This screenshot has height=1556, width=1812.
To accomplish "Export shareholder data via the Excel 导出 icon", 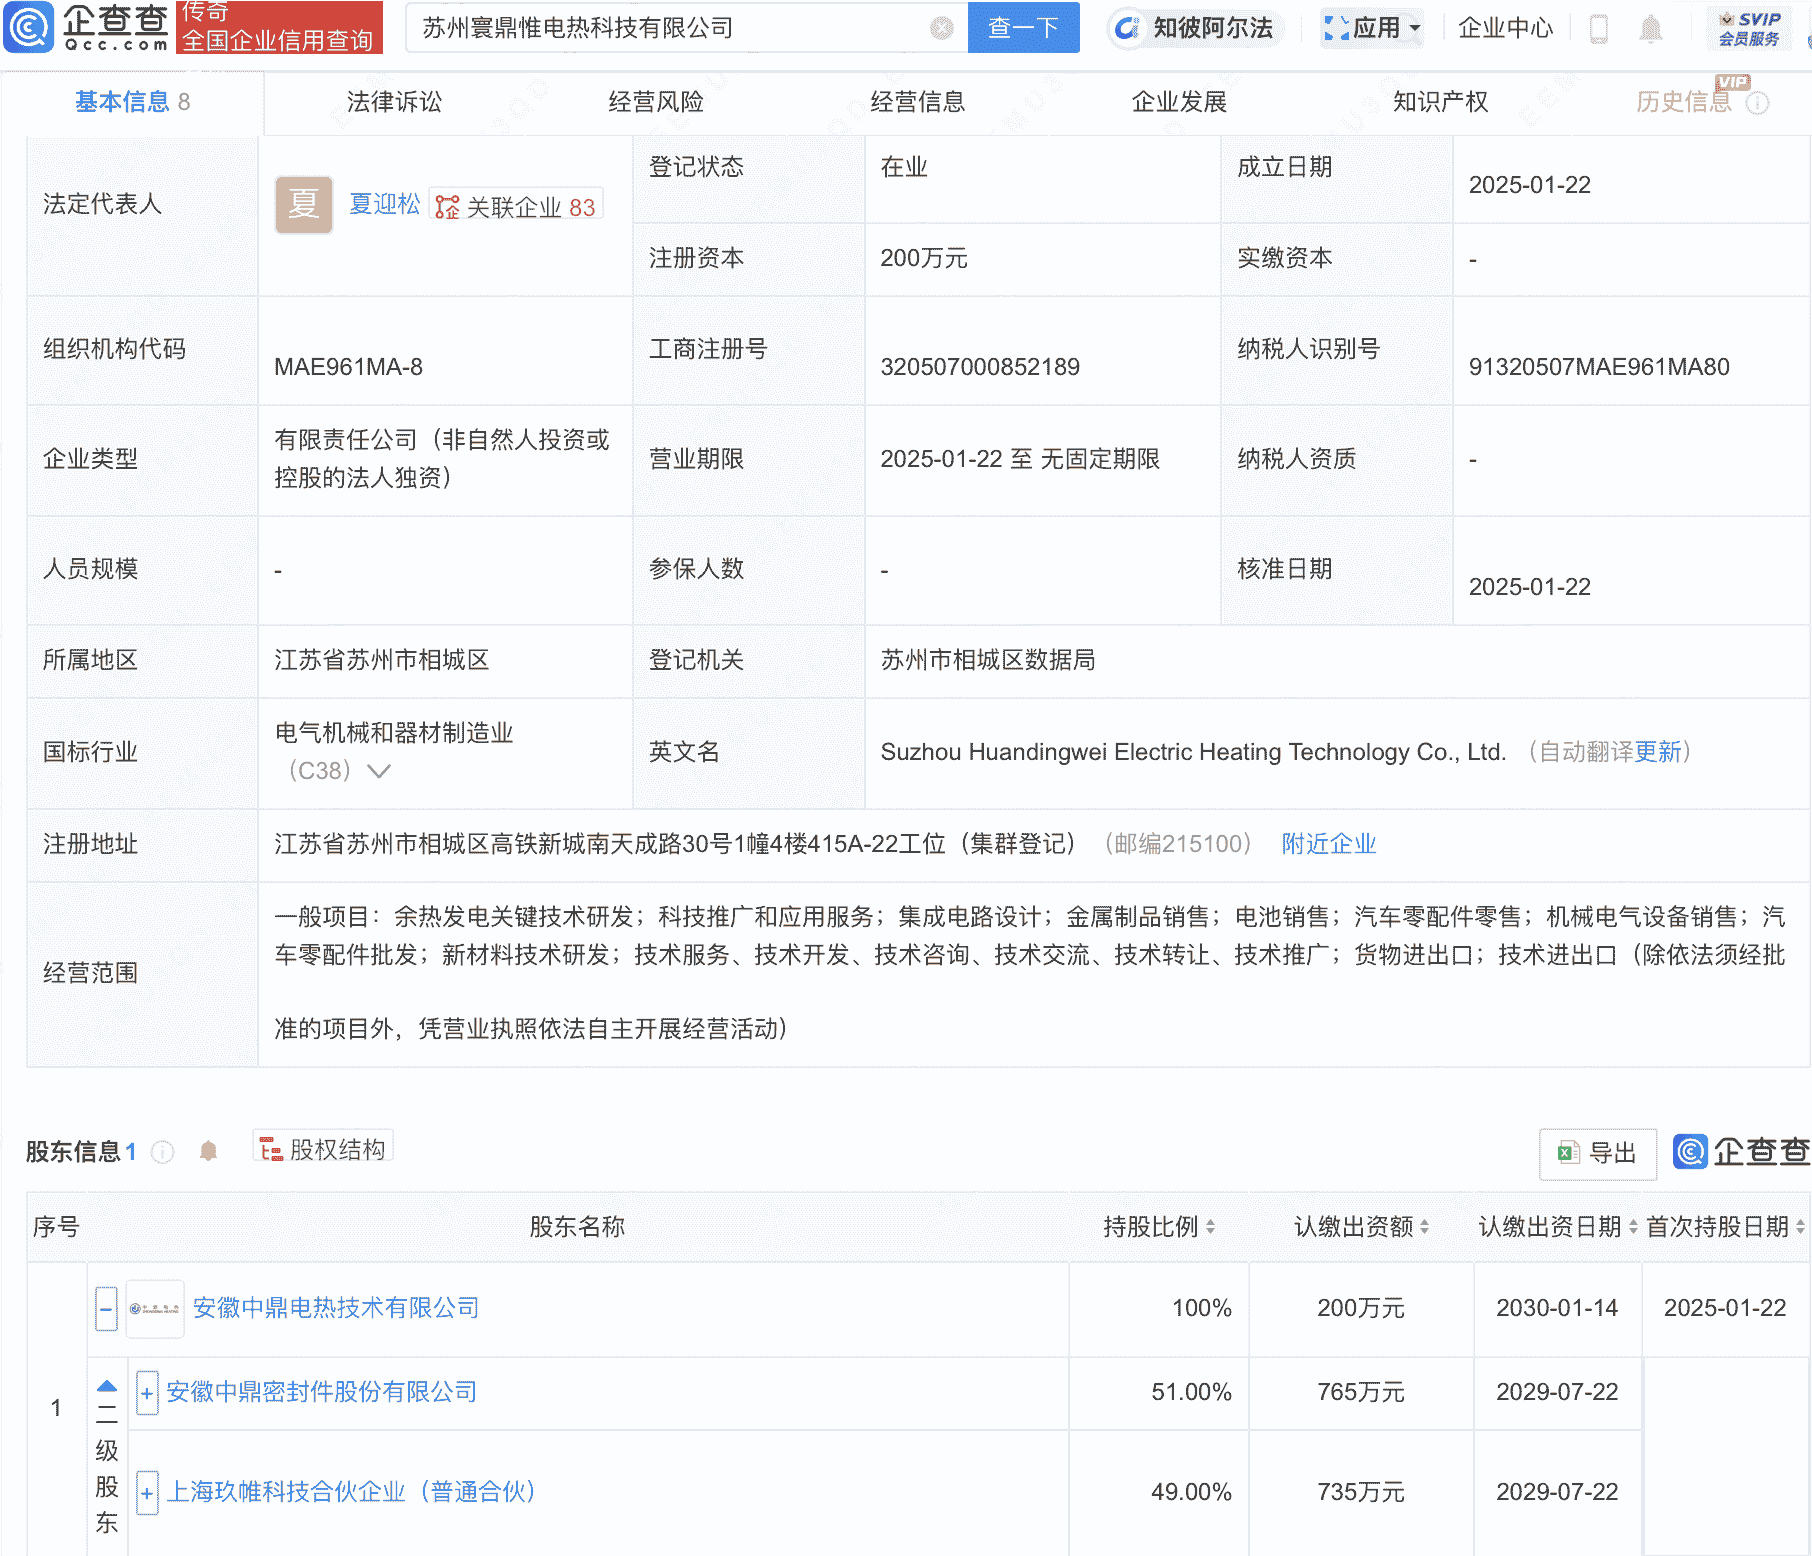I will point(1597,1153).
